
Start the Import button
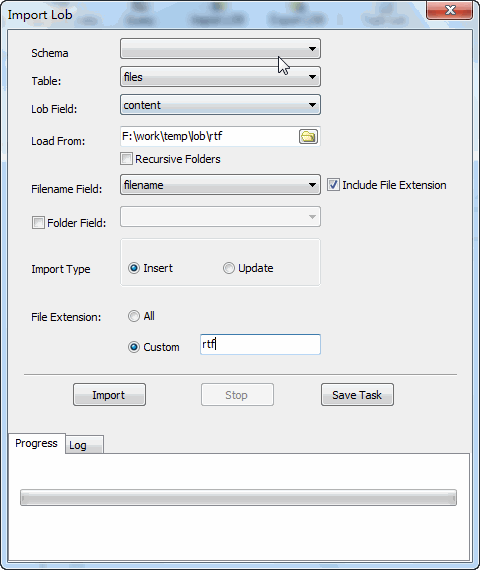pos(109,395)
